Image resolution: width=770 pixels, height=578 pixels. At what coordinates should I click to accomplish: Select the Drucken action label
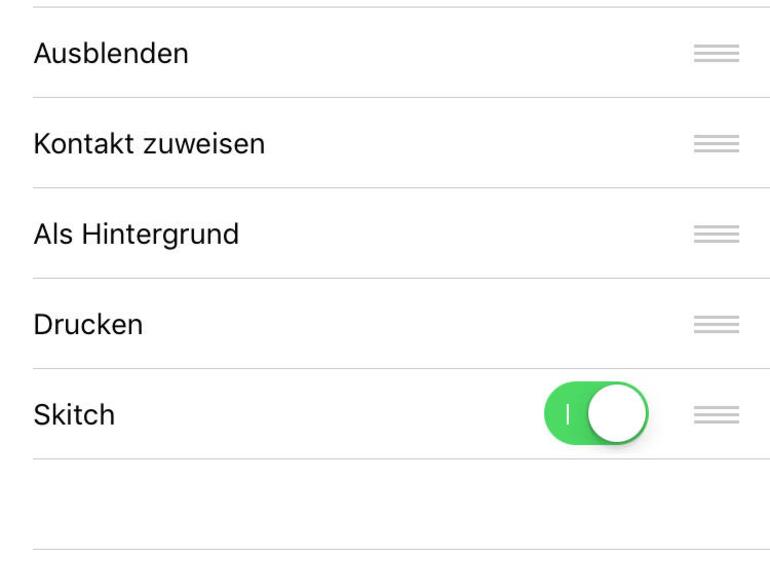pos(88,325)
